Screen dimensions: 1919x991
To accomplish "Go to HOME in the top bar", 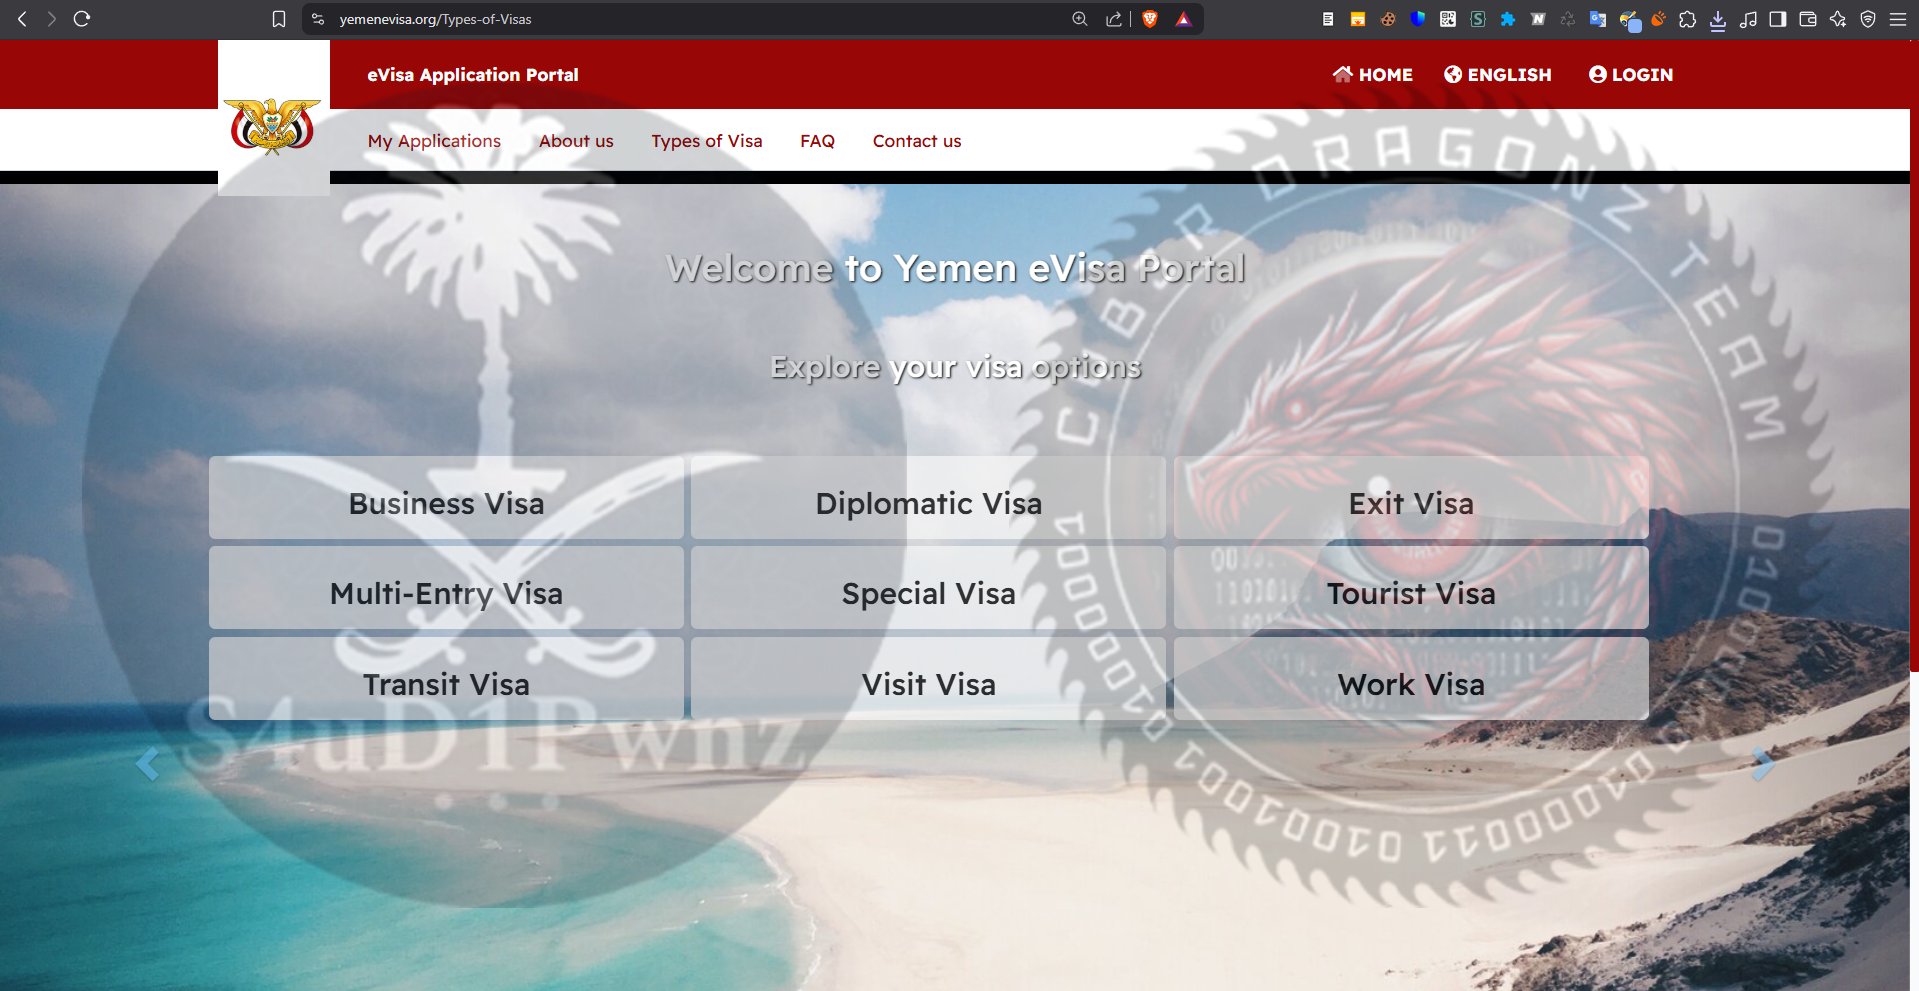I will point(1372,75).
